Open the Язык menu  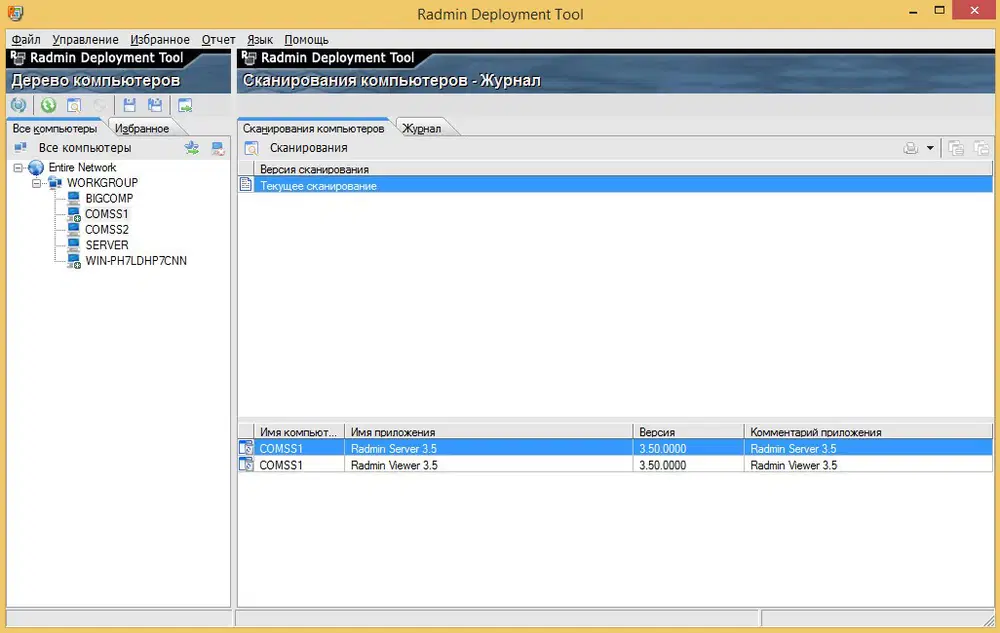coord(260,39)
